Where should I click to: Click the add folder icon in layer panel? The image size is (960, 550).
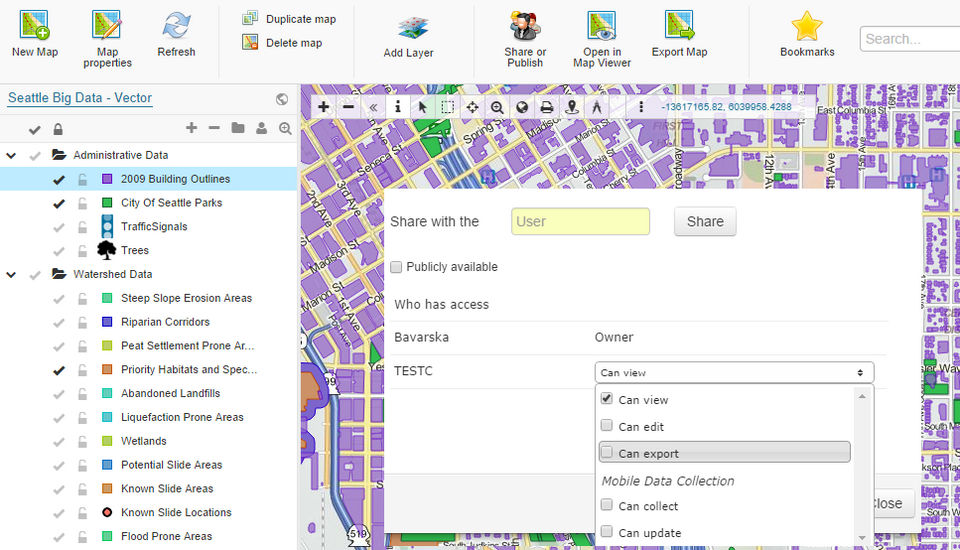(x=237, y=128)
